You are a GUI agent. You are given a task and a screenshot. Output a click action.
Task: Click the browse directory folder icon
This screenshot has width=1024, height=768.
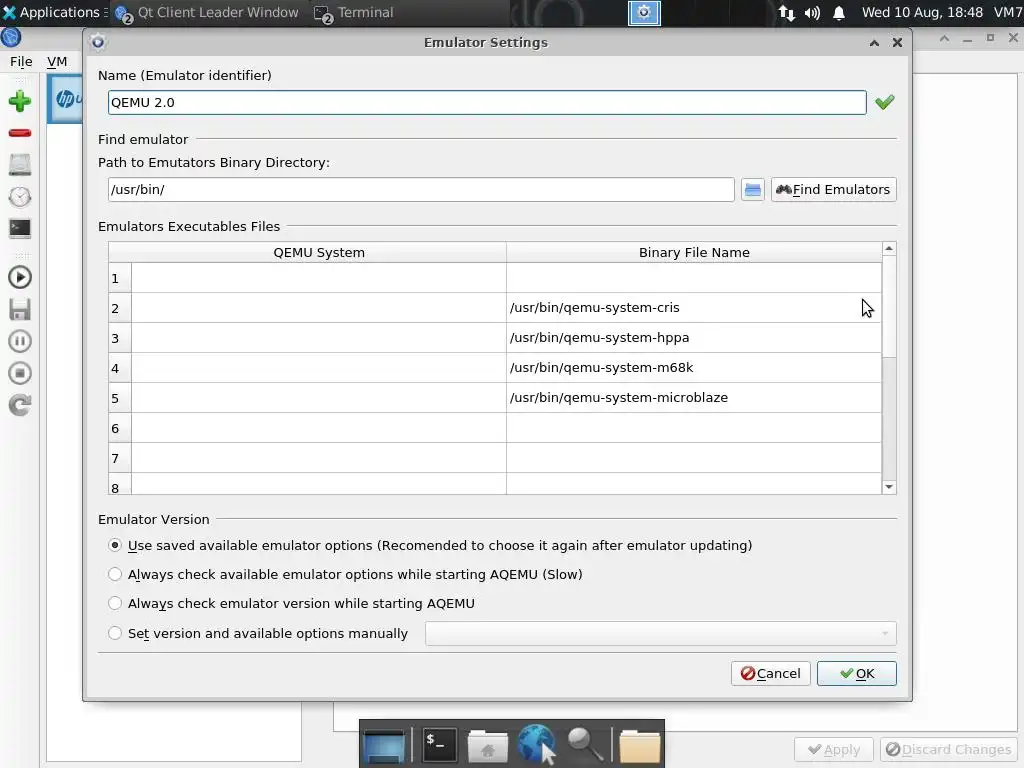pyautogui.click(x=752, y=190)
